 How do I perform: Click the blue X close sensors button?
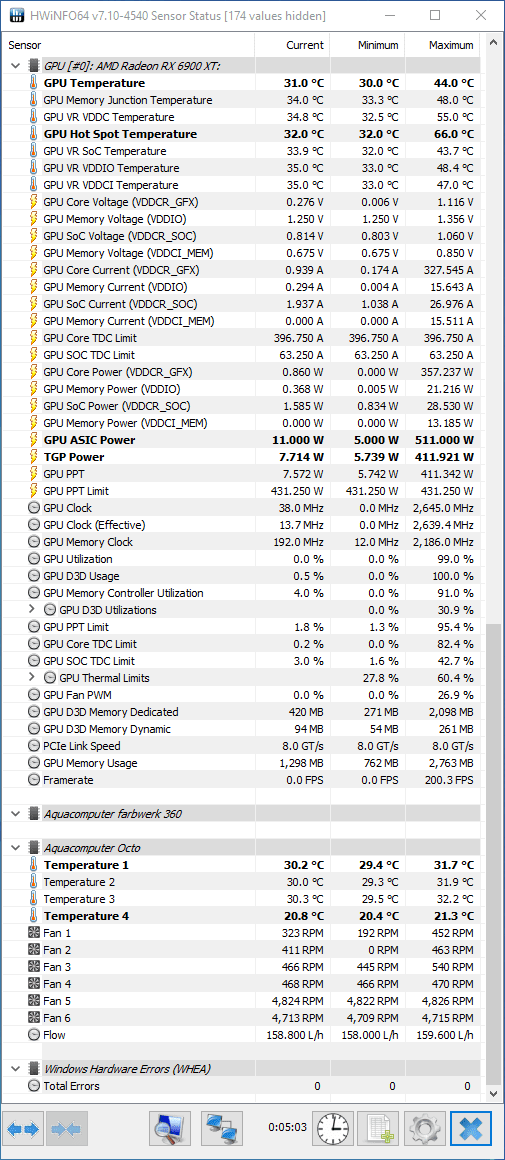pos(471,1129)
